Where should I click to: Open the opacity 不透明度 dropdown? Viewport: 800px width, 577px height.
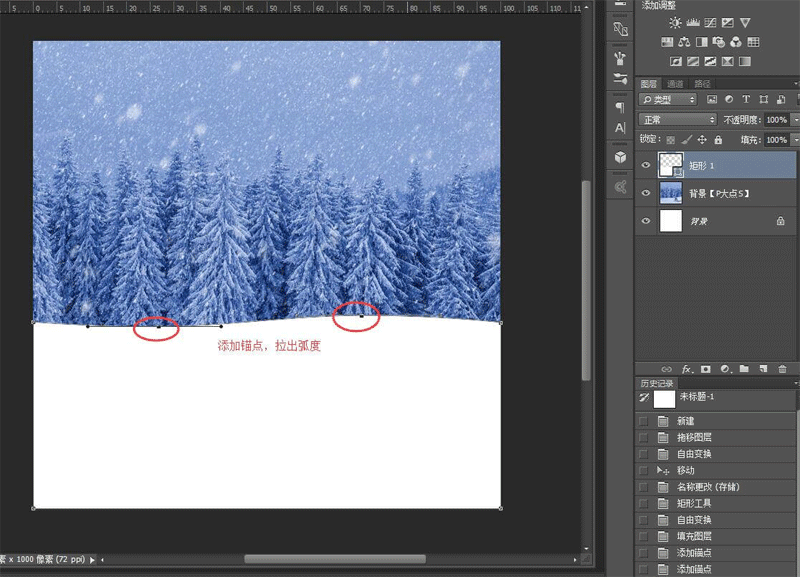tap(795, 119)
